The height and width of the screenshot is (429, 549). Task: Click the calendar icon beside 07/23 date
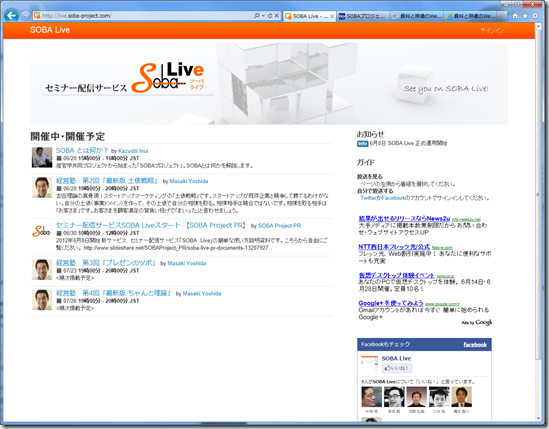[x=59, y=271]
